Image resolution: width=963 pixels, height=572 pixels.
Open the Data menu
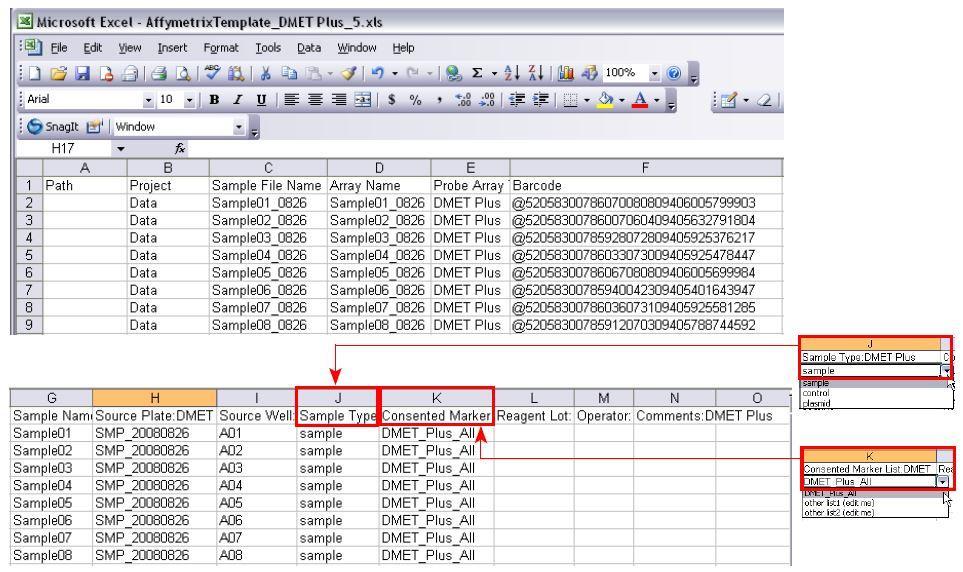(309, 48)
